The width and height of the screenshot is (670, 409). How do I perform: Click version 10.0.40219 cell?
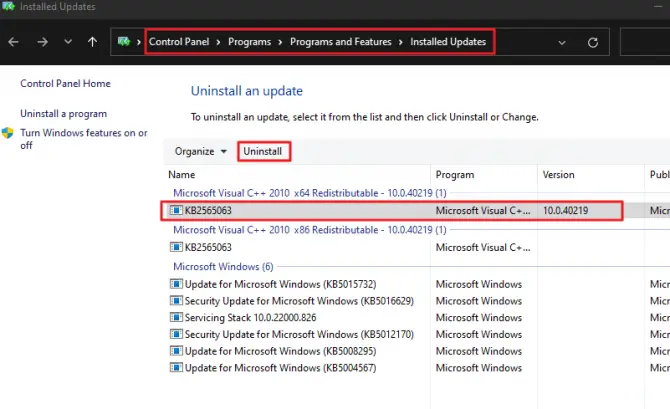click(565, 211)
